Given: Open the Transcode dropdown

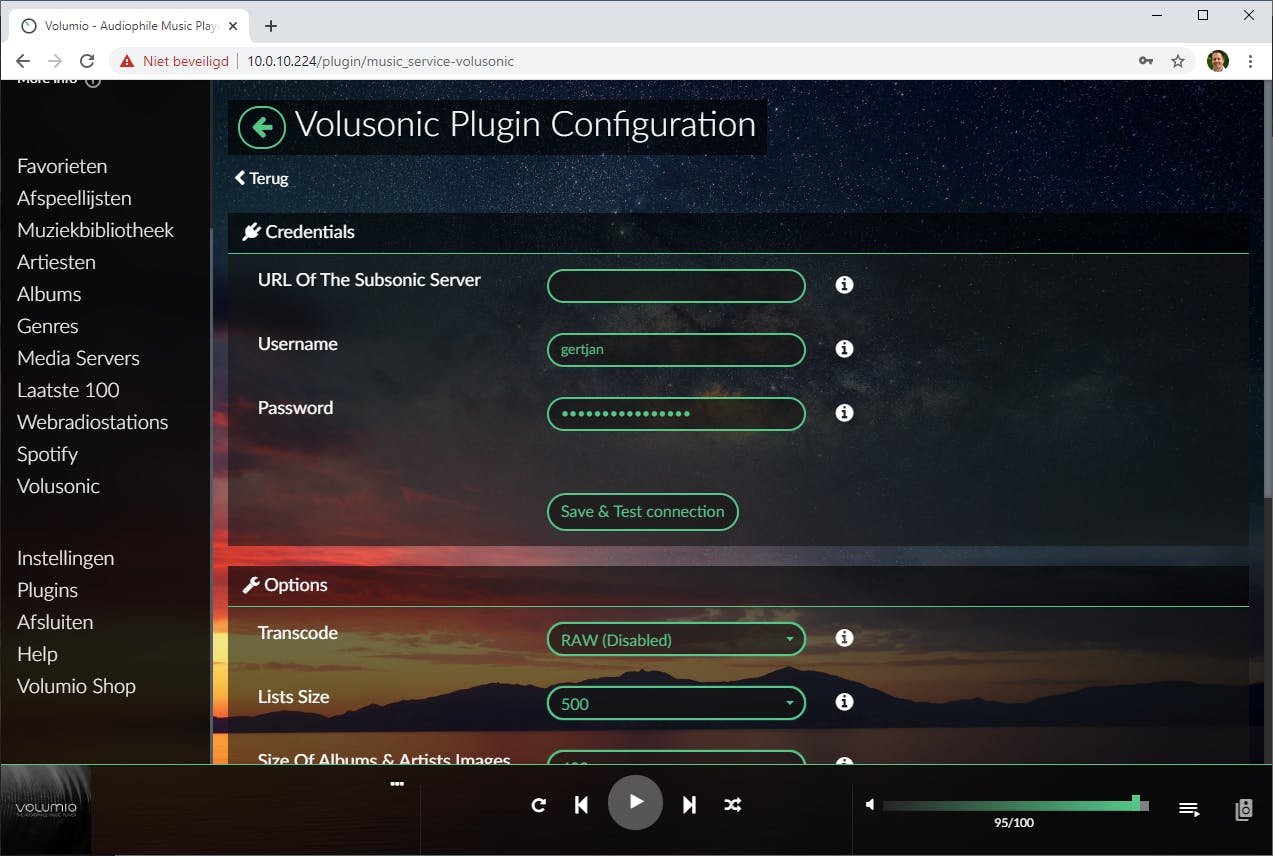Looking at the screenshot, I should pyautogui.click(x=676, y=639).
